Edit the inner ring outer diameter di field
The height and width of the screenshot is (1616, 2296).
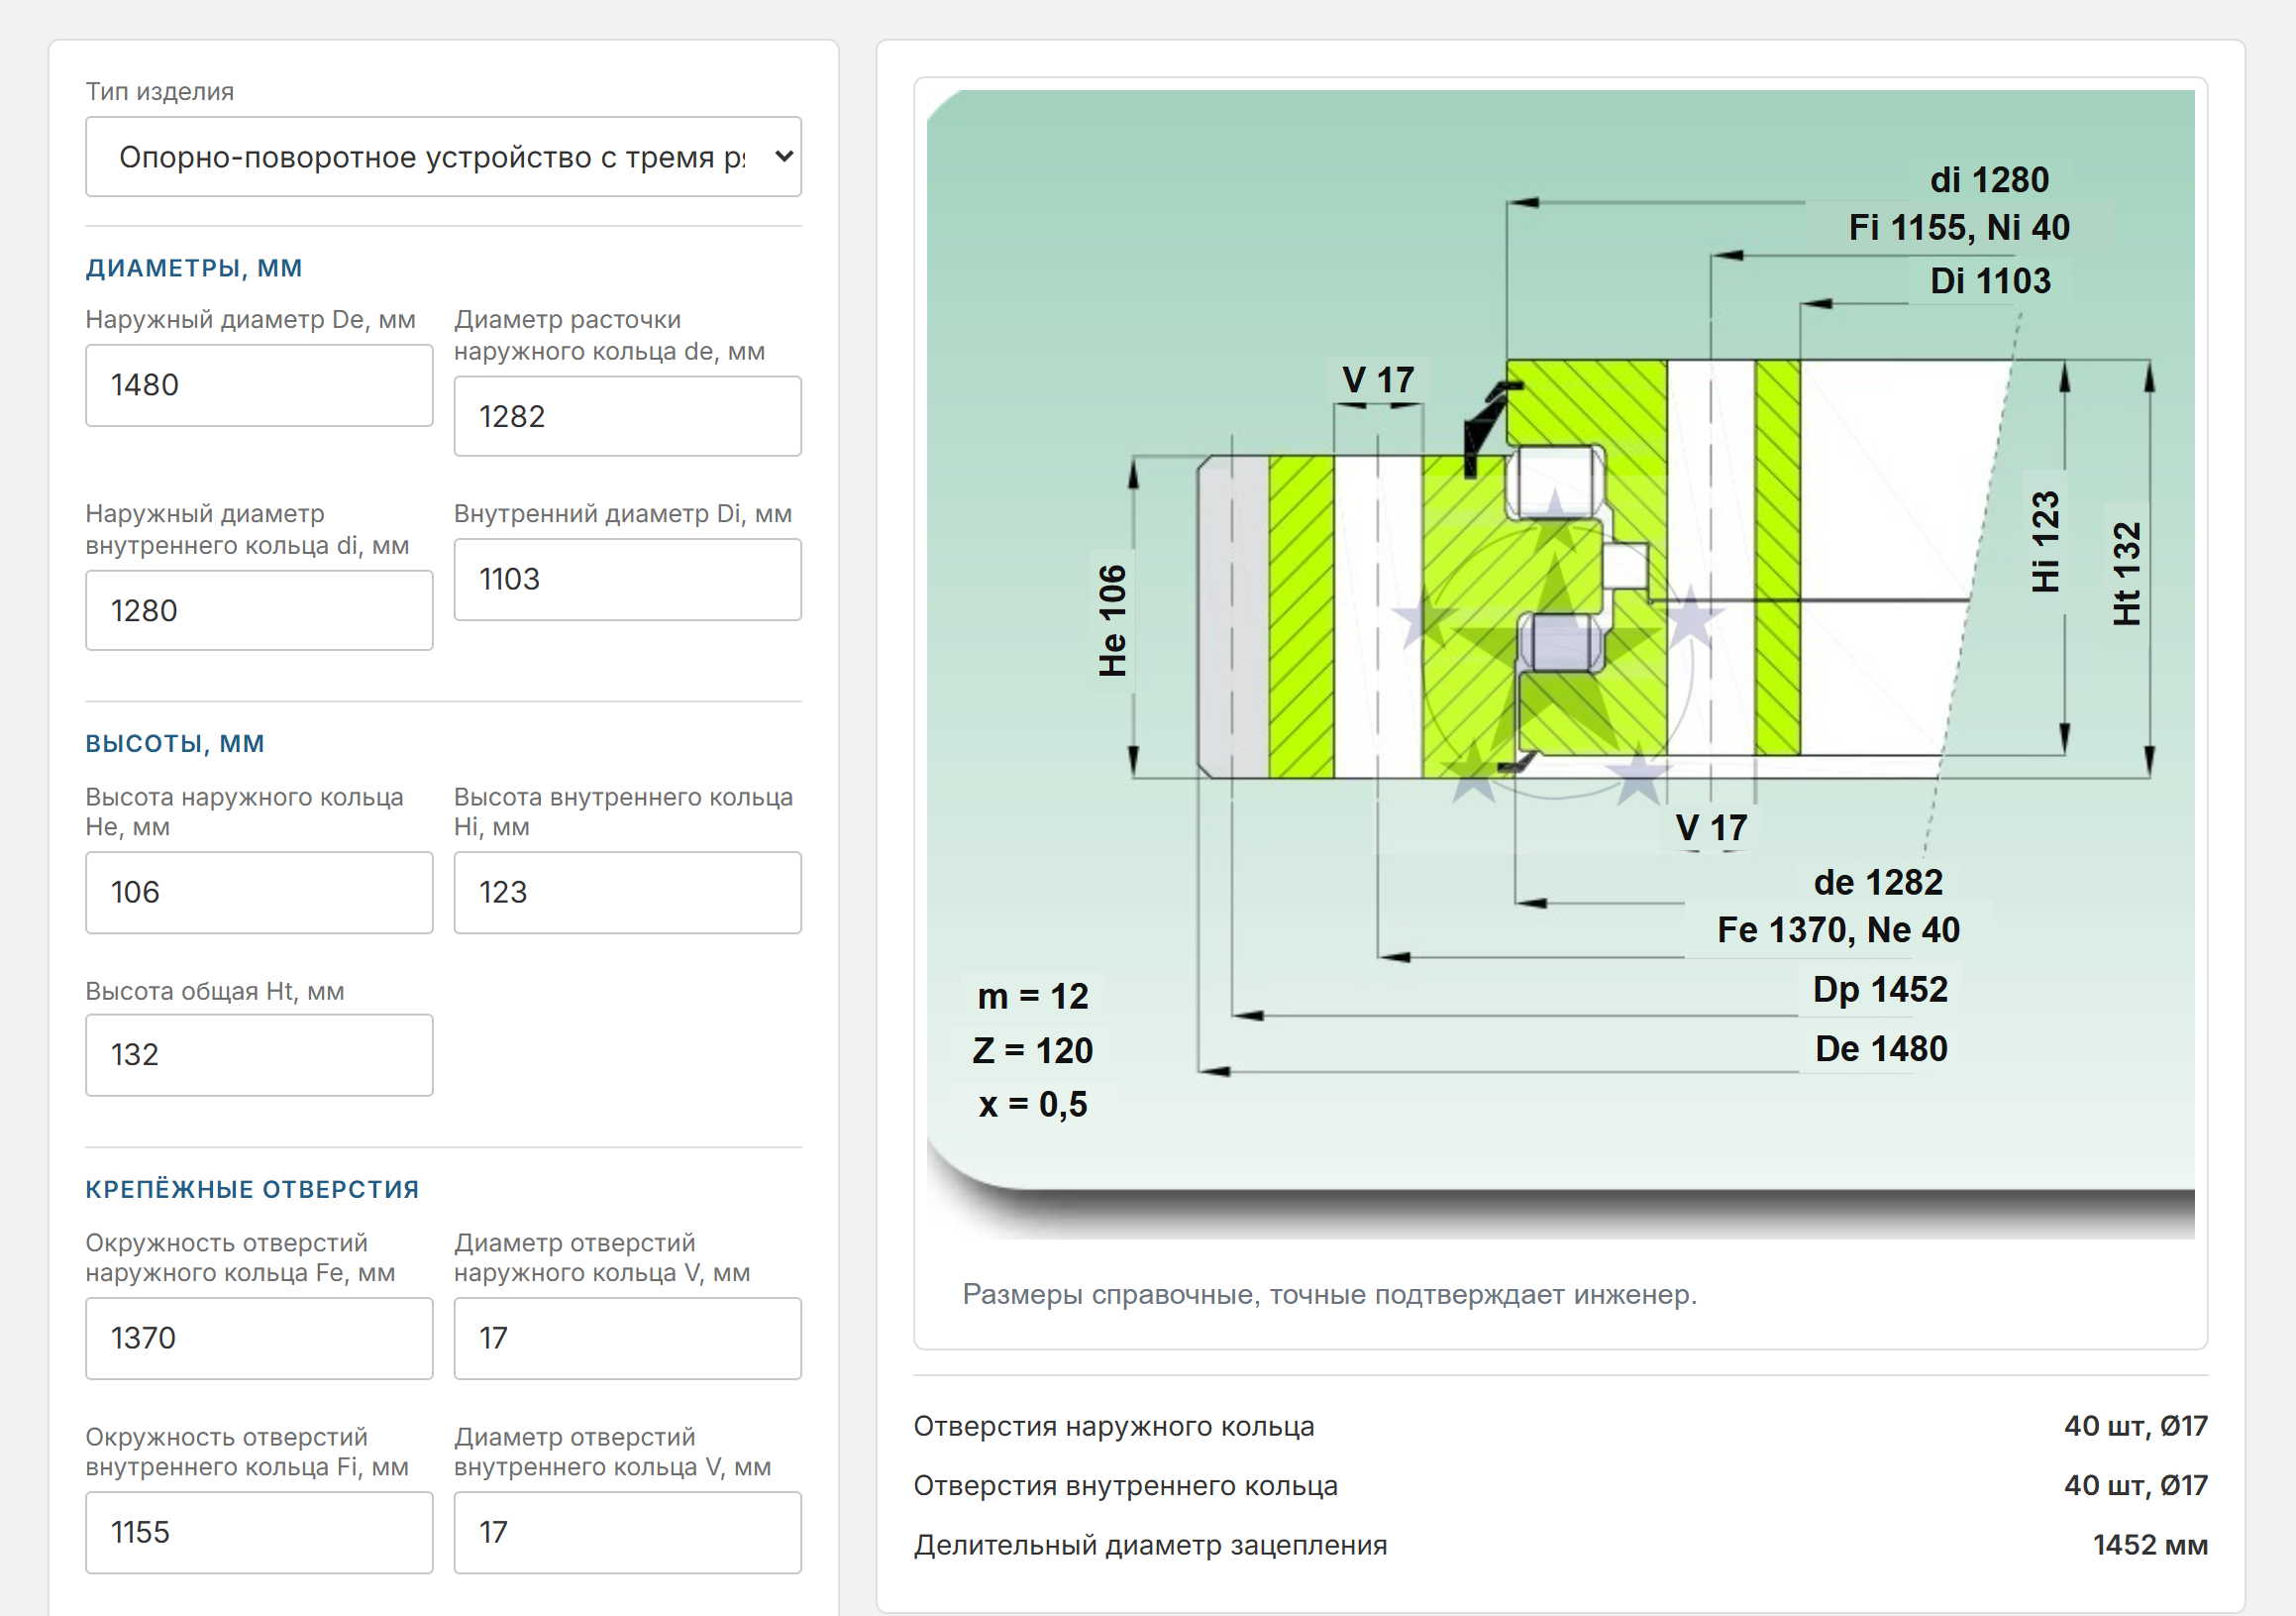pyautogui.click(x=259, y=610)
